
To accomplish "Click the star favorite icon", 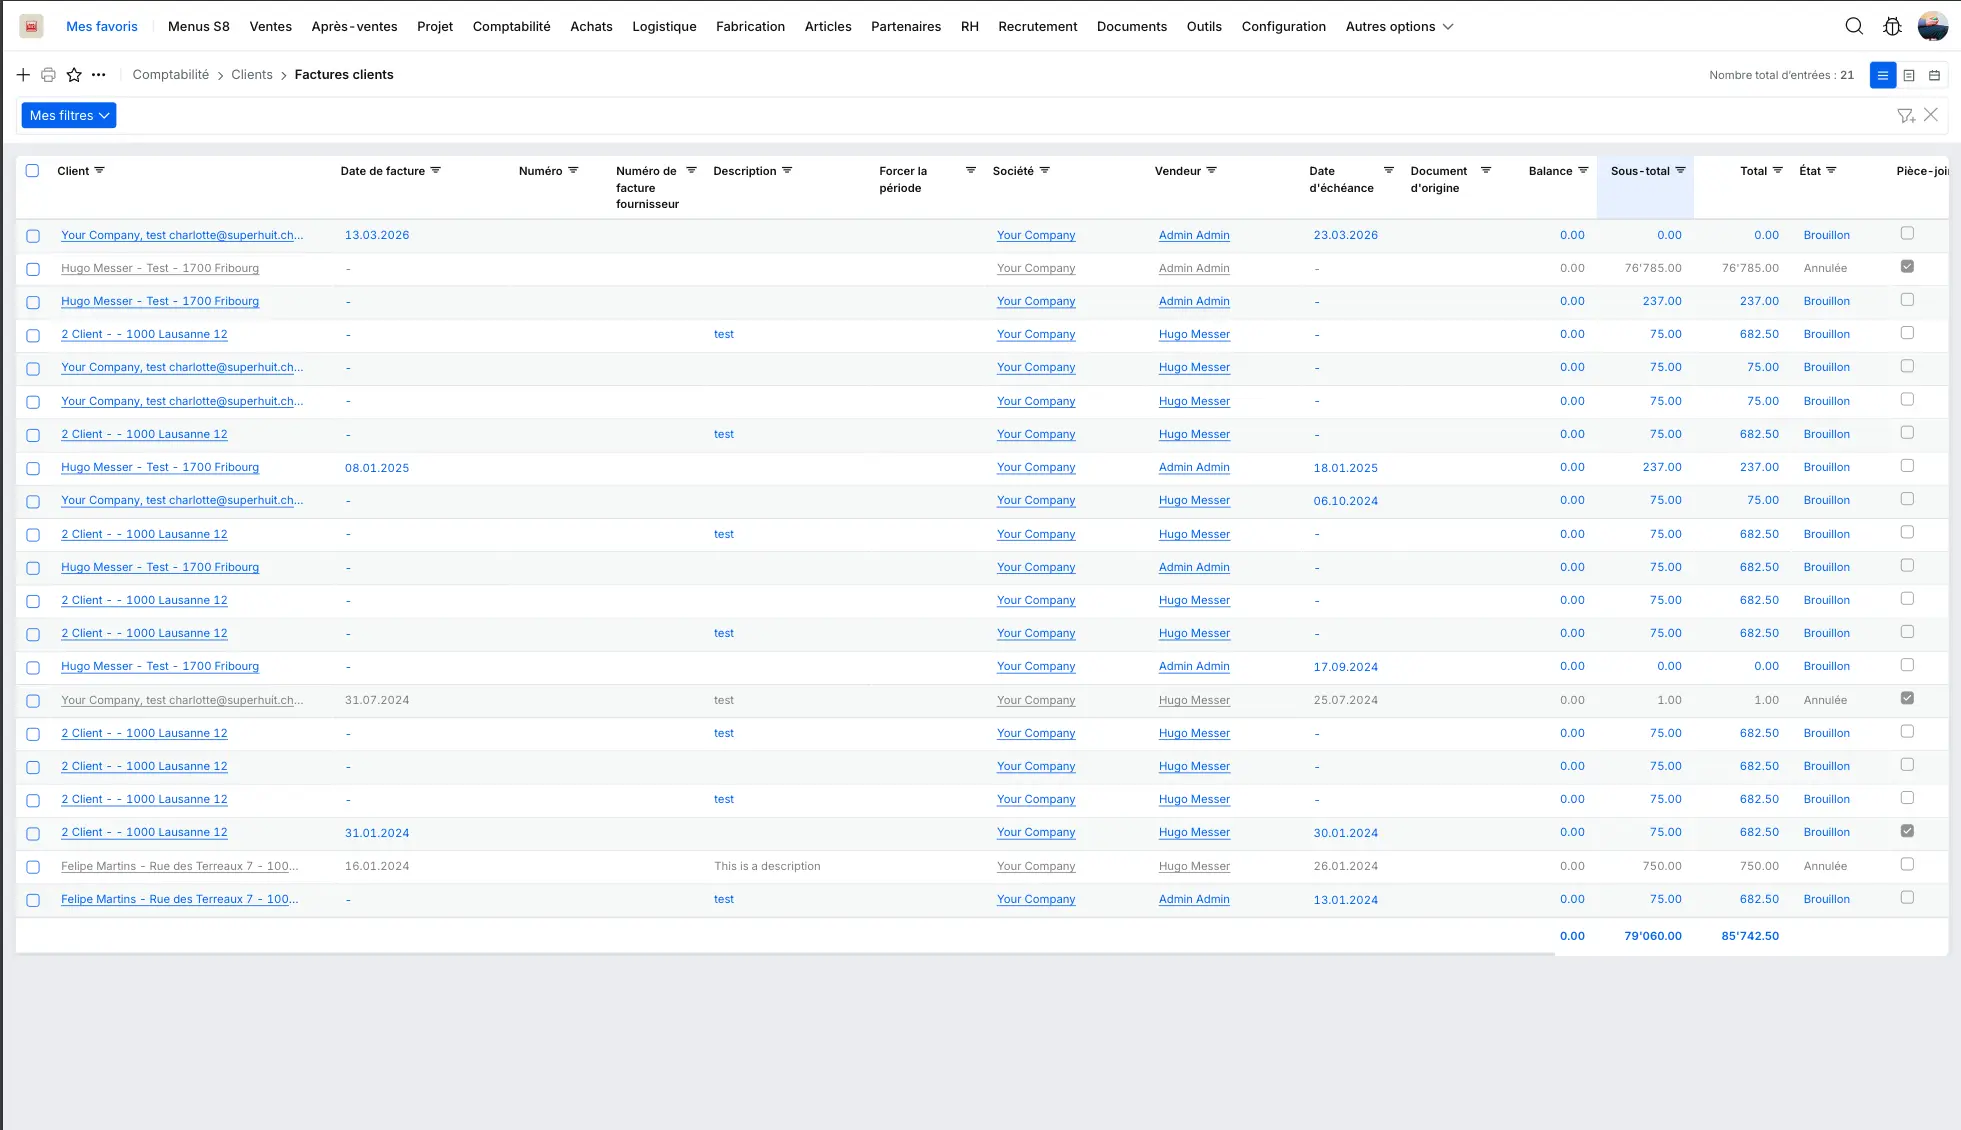I will tap(74, 75).
